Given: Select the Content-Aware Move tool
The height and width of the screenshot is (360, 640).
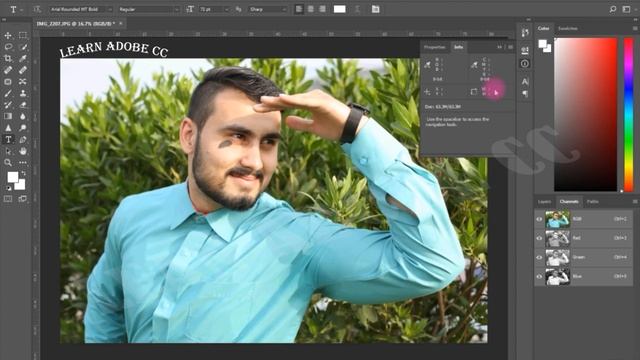Looking at the screenshot, I should click(23, 82).
